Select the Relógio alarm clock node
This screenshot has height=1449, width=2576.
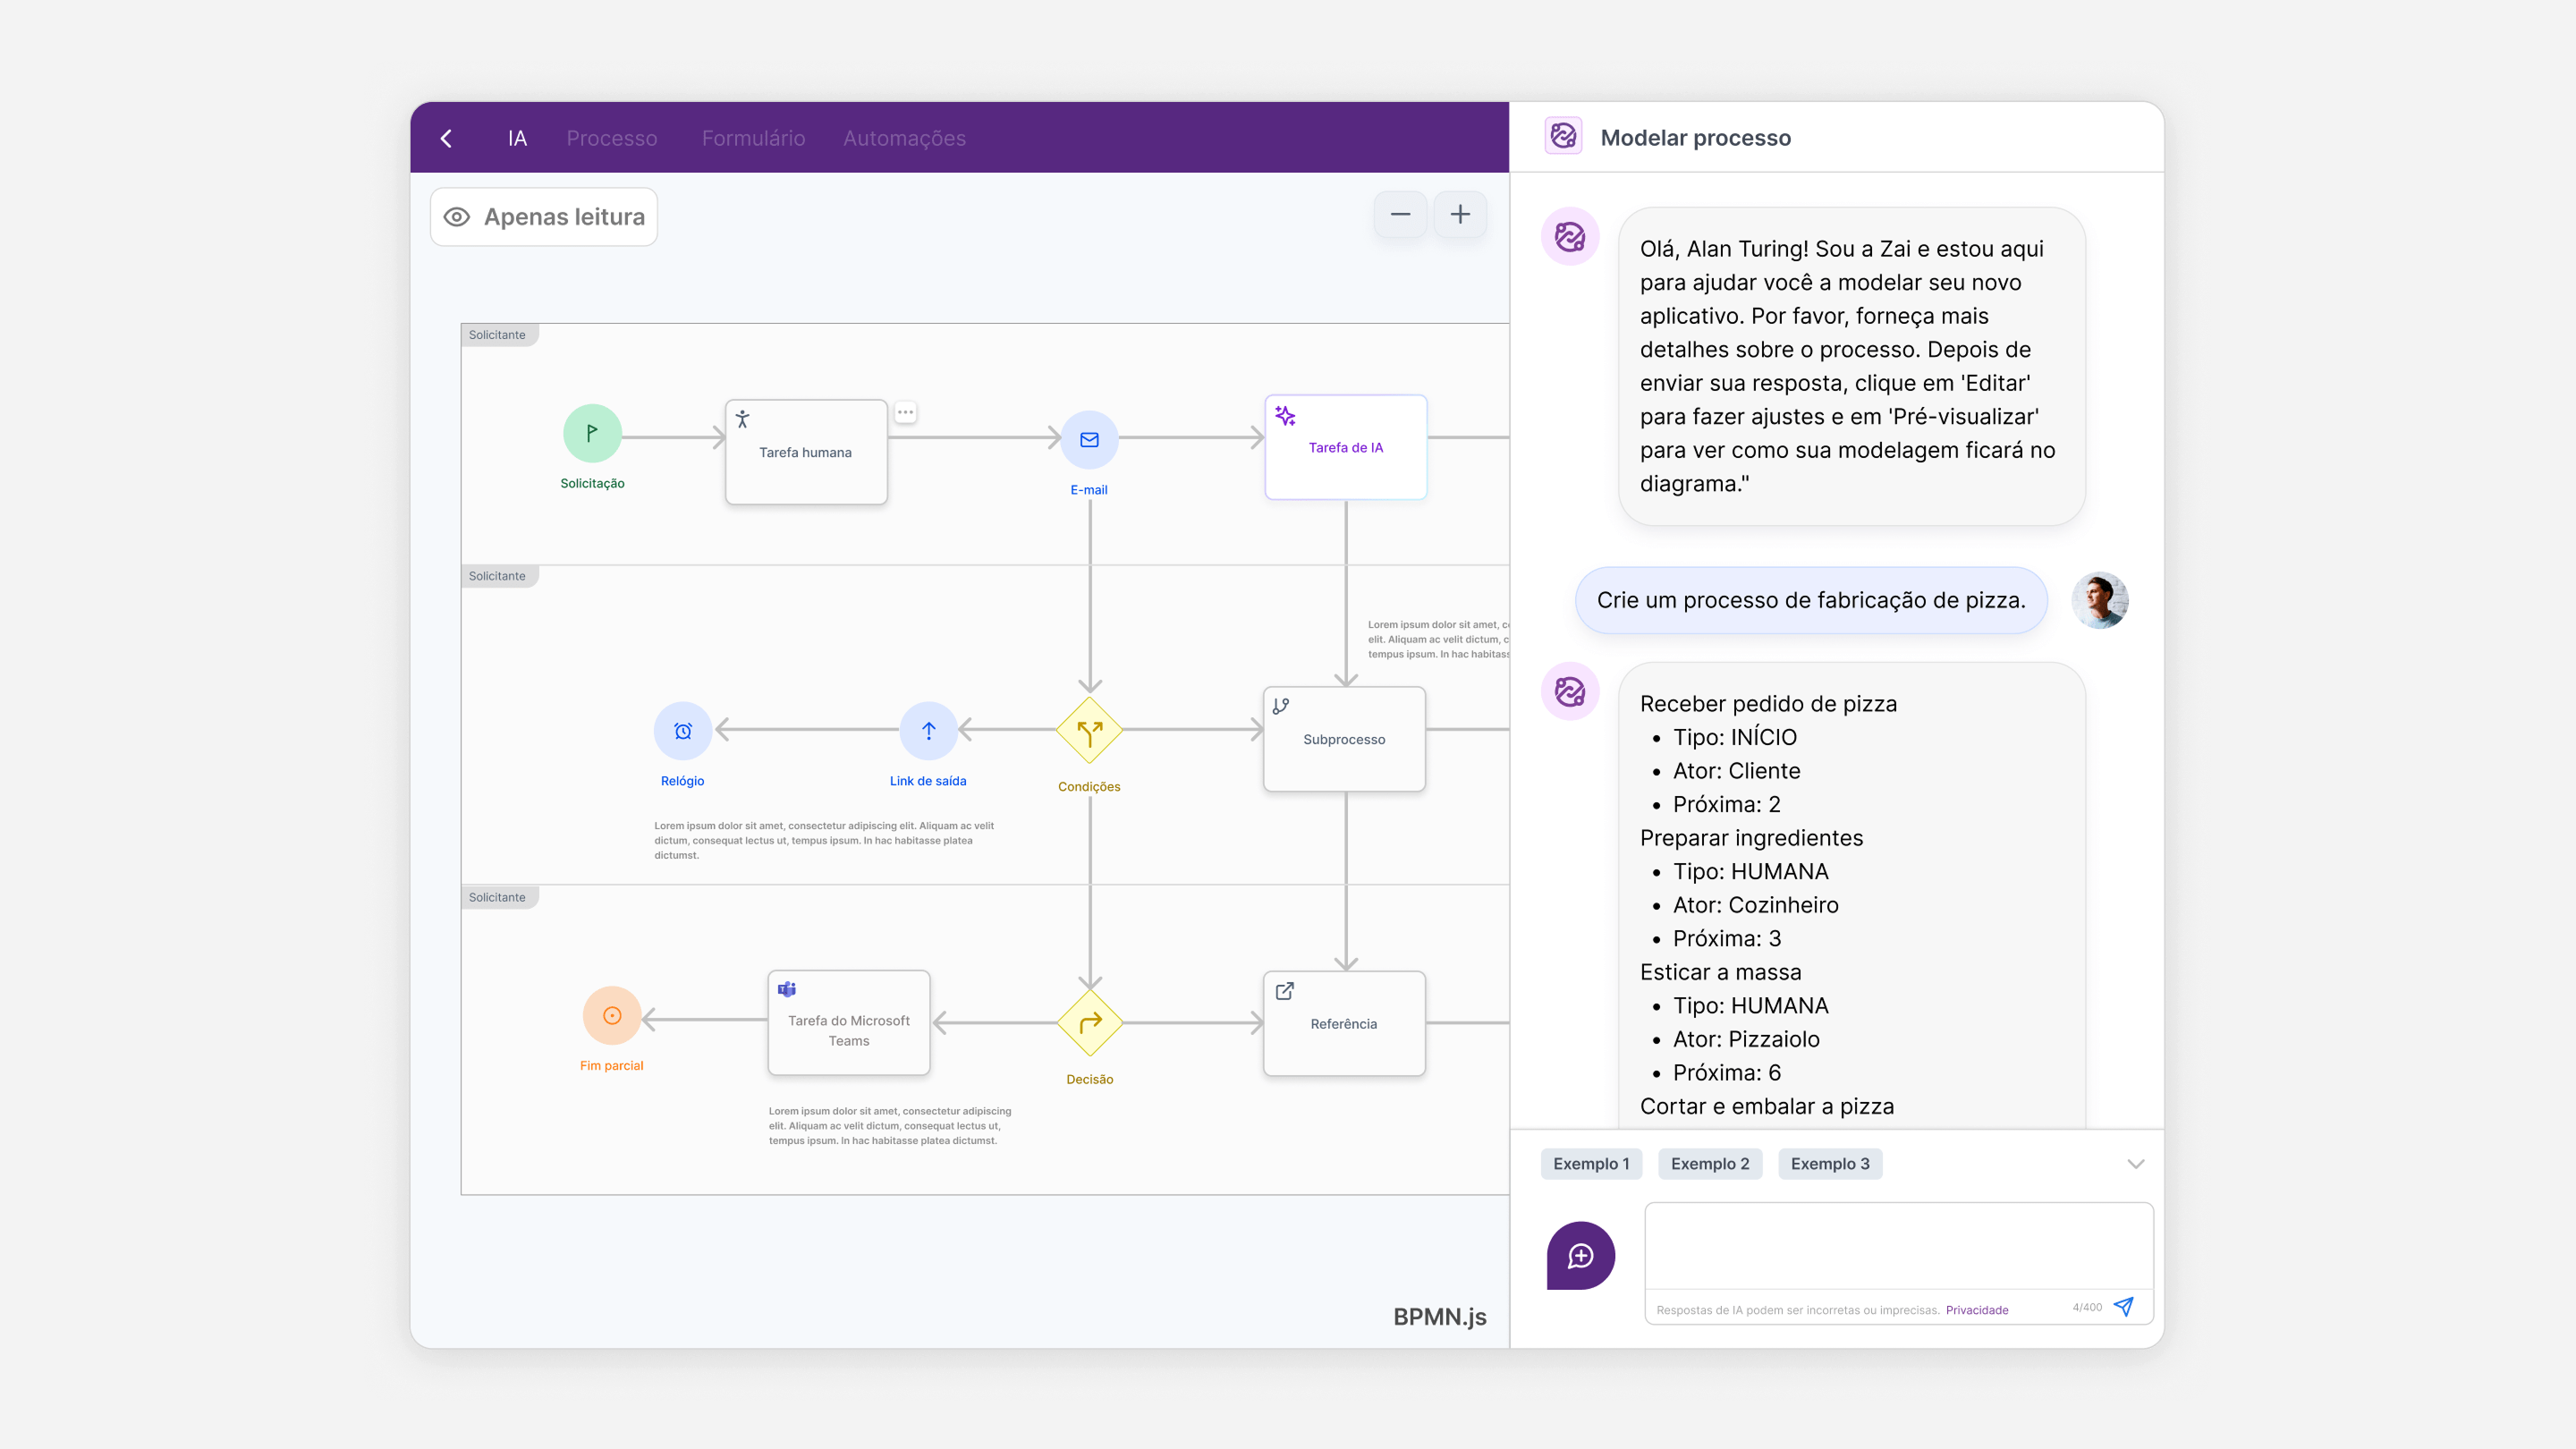point(683,731)
